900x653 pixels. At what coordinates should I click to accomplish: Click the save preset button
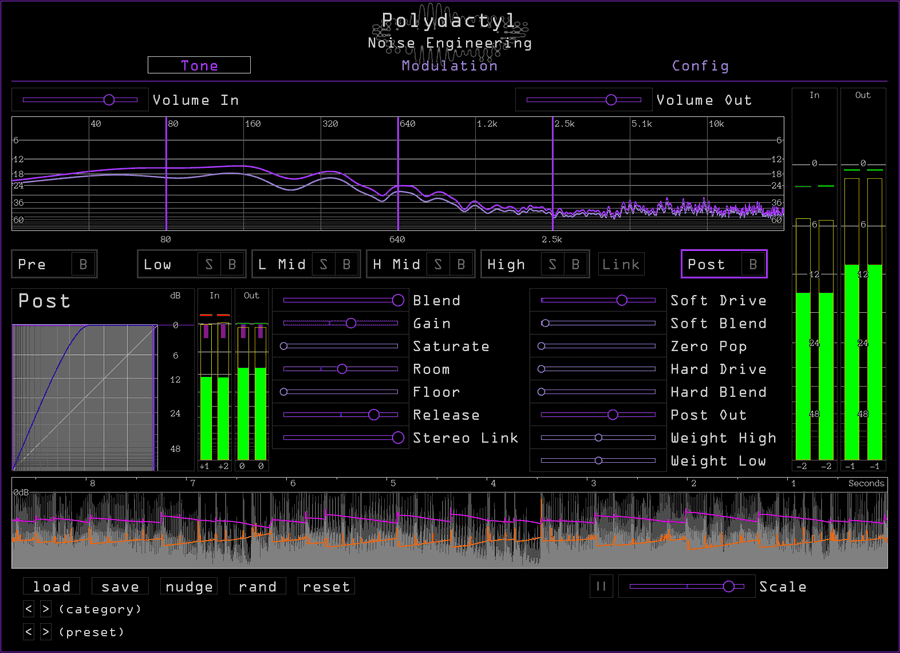[x=120, y=586]
